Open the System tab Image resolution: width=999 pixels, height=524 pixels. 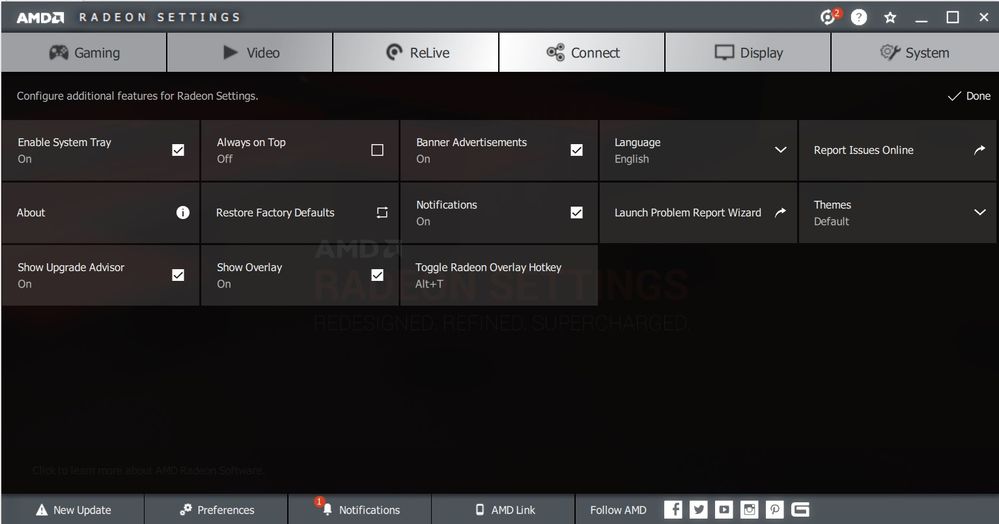click(x=915, y=52)
